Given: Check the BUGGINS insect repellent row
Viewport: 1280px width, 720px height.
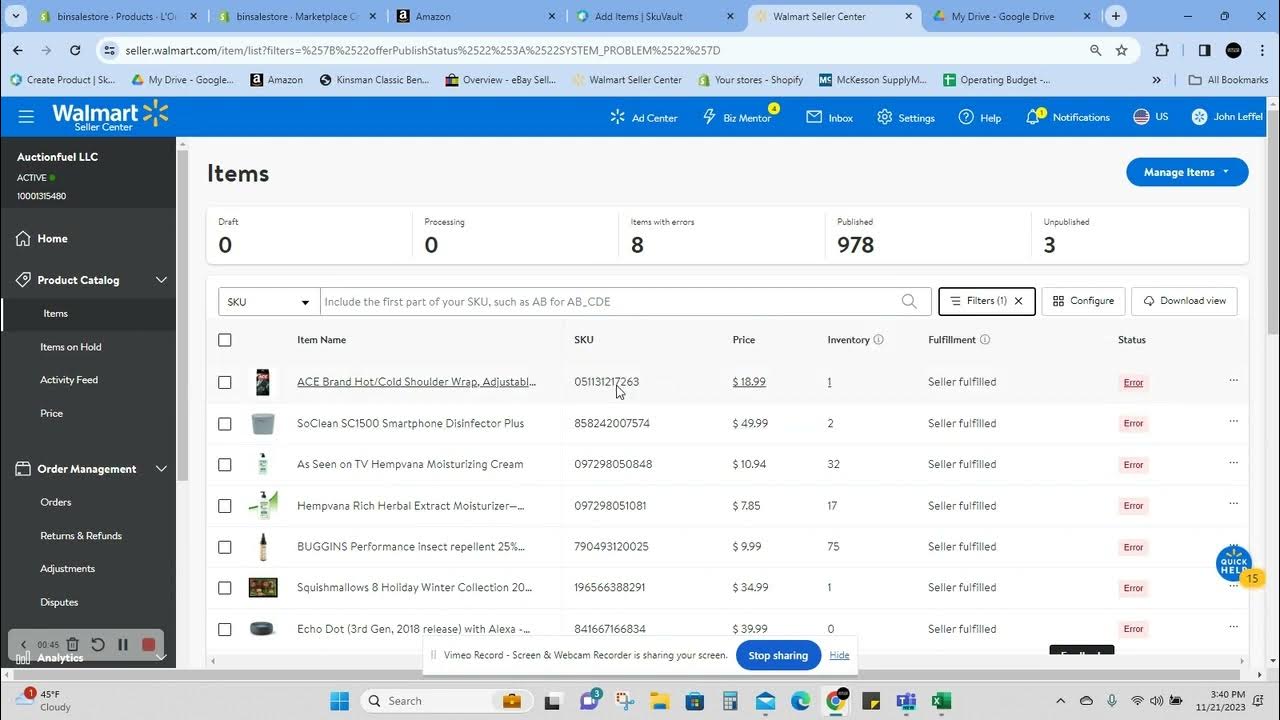Looking at the screenshot, I should (x=225, y=547).
